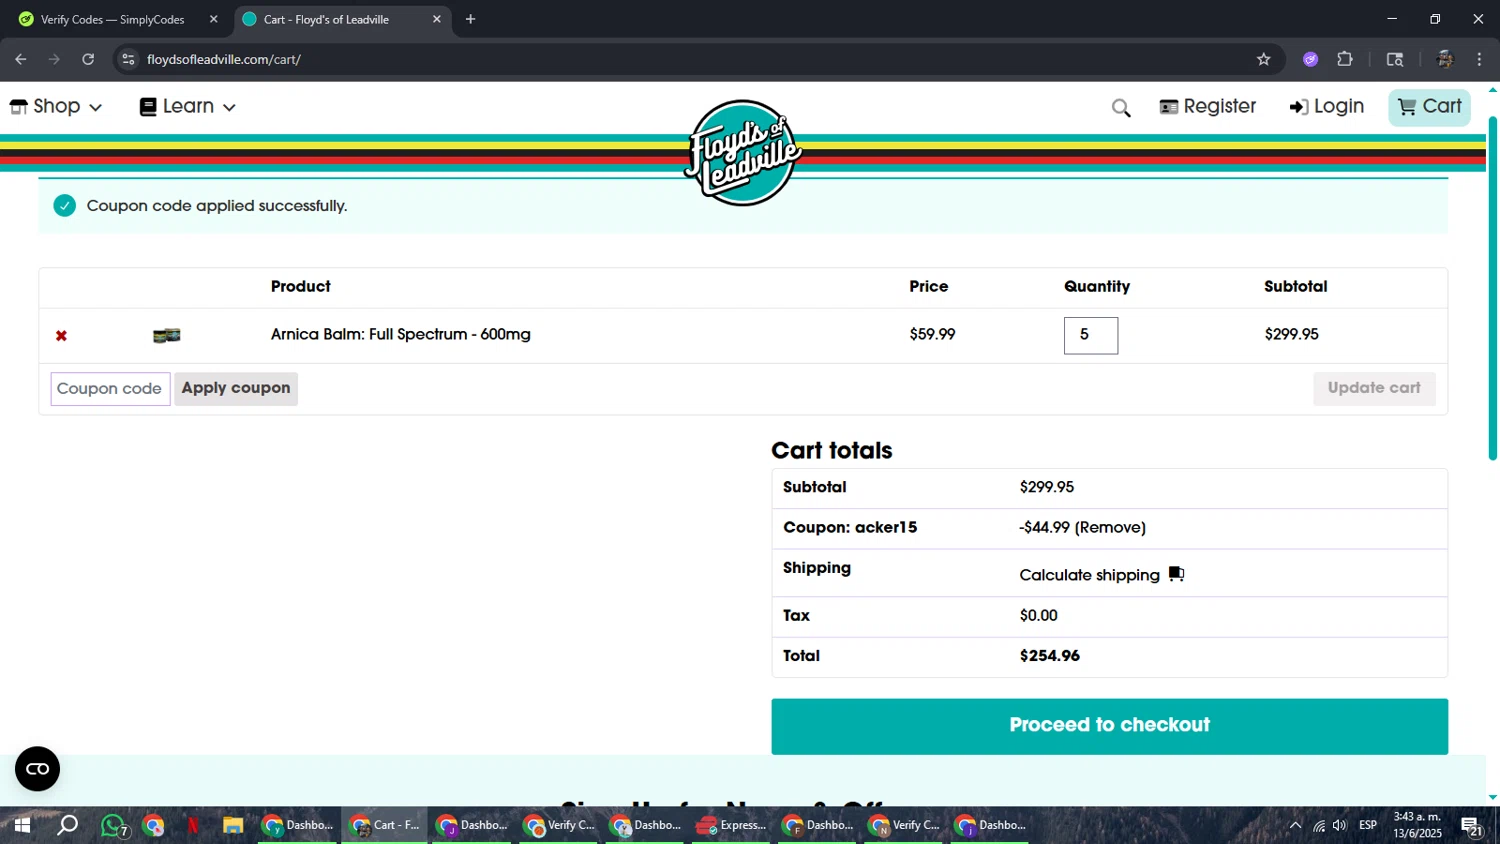Open a new browser tab
The height and width of the screenshot is (844, 1500).
click(x=470, y=19)
